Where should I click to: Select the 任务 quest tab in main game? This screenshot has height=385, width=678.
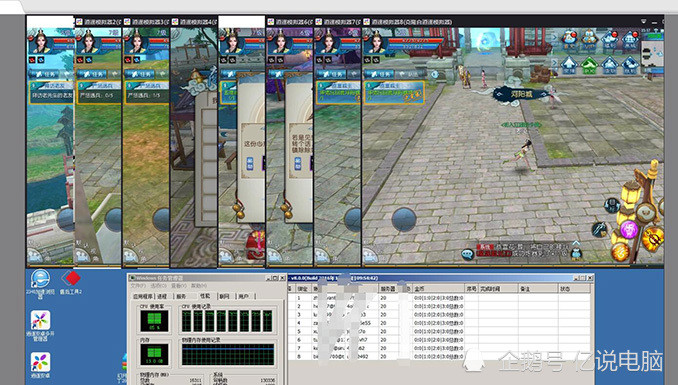point(379,74)
